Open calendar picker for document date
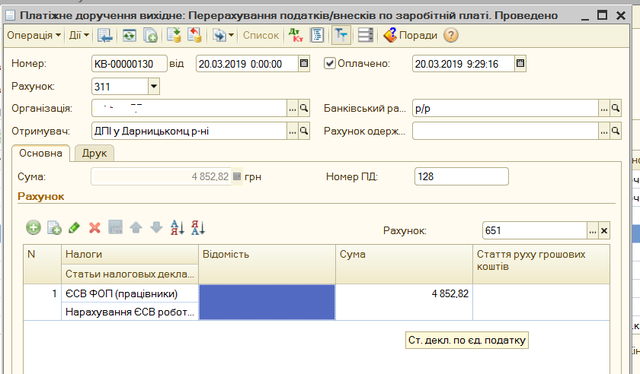This screenshot has width=640, height=374. (x=304, y=64)
